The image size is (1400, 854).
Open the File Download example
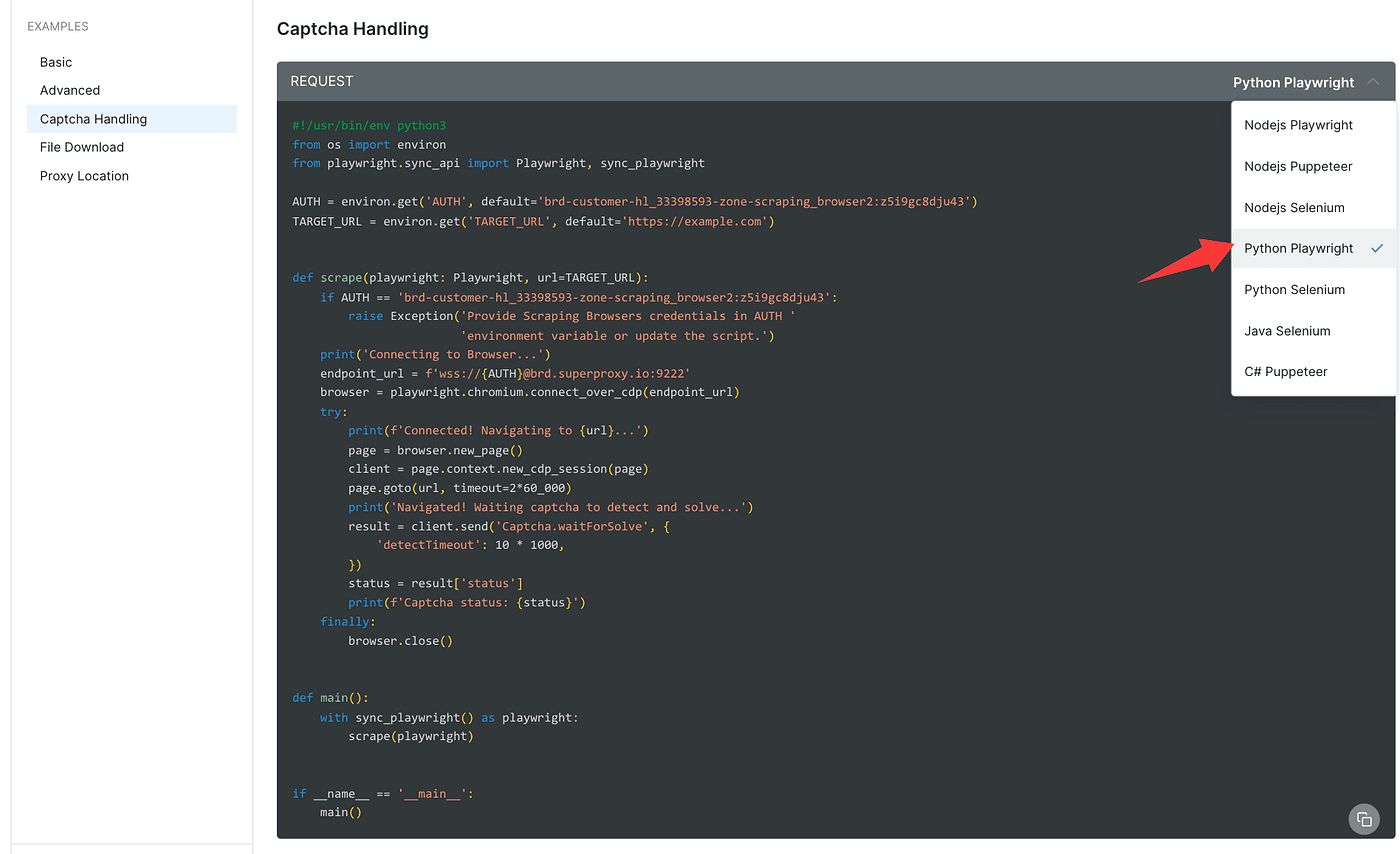coord(82,147)
